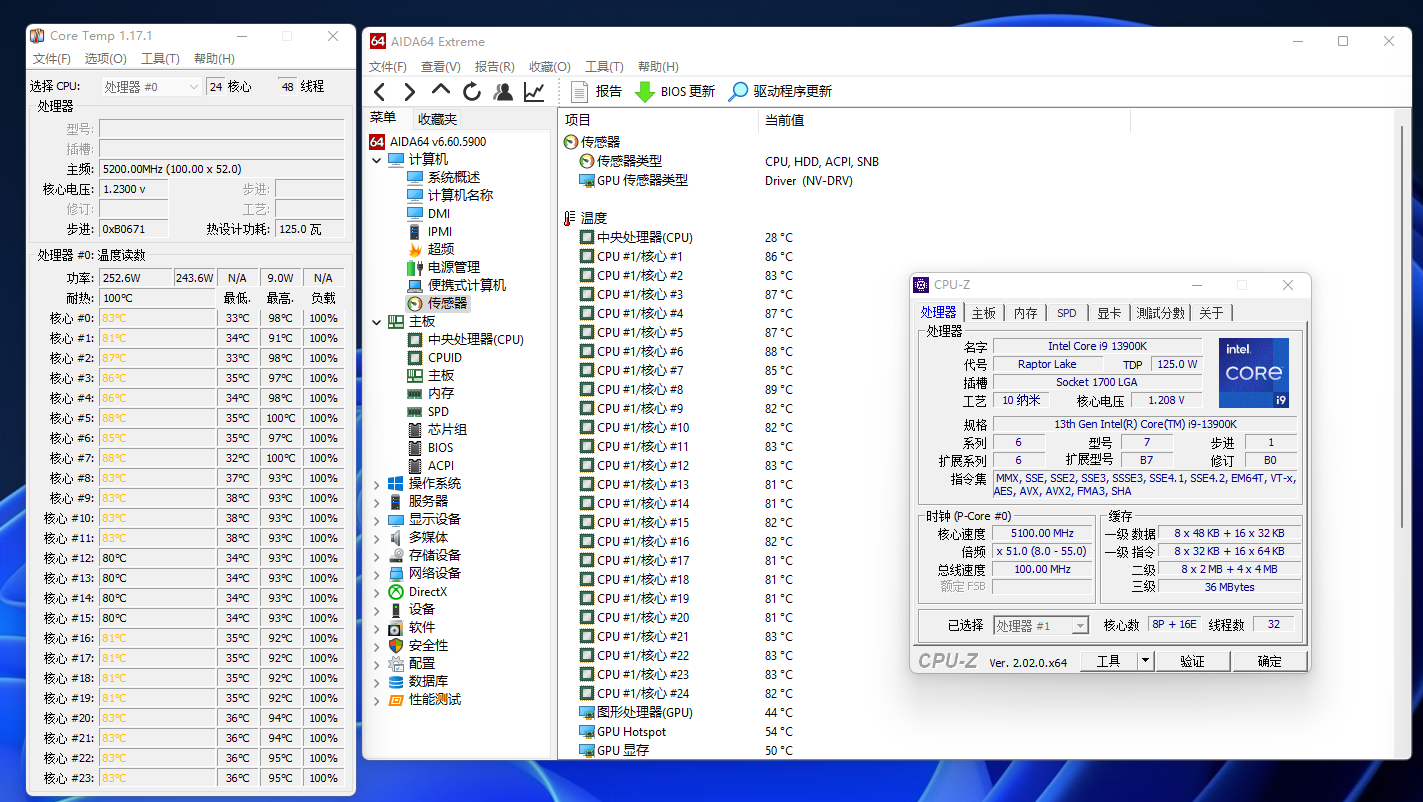The width and height of the screenshot is (1423, 802).
Task: Collapse the 计算机 tree node
Action: pos(377,160)
